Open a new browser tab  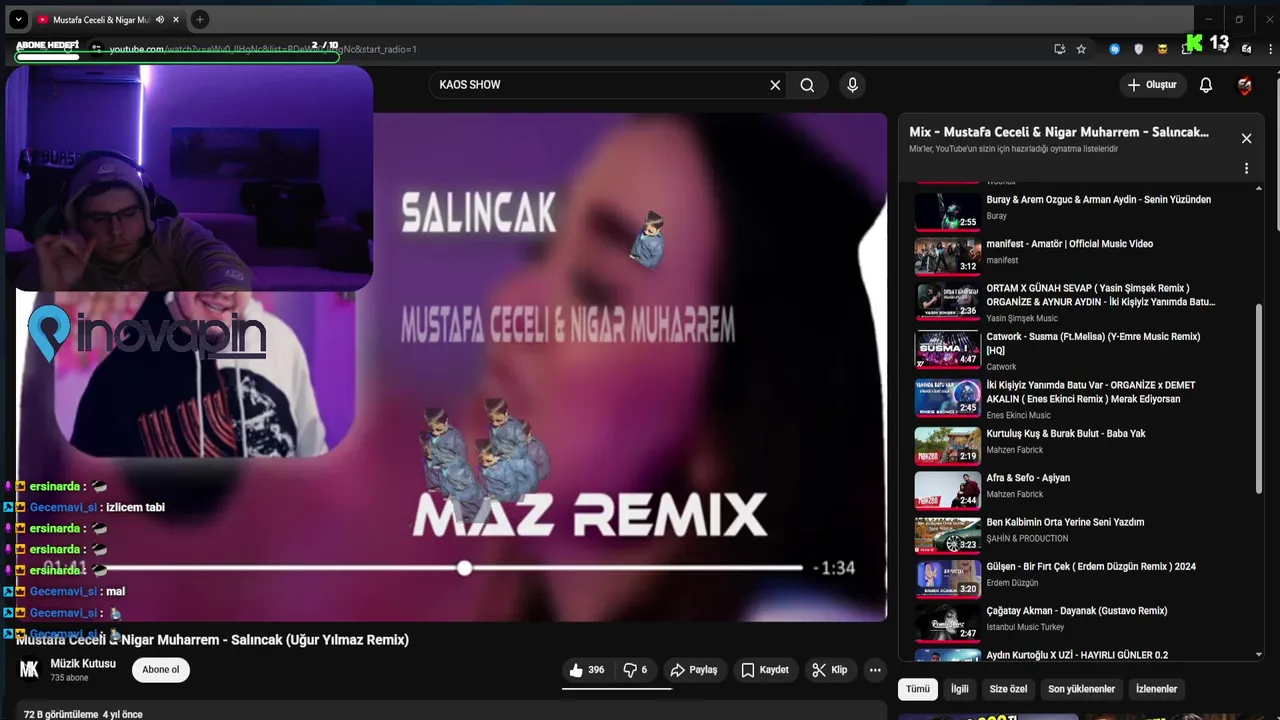200,19
